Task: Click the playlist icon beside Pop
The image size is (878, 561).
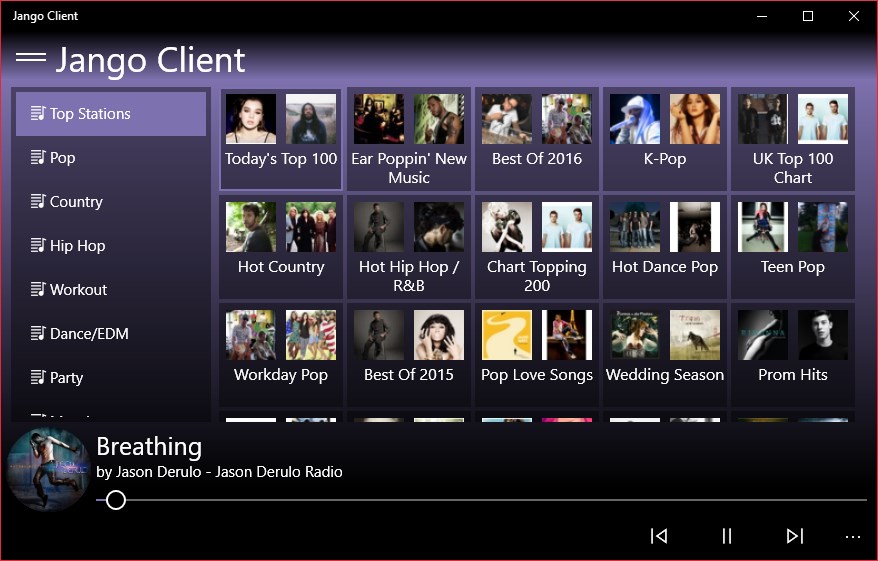Action: coord(38,157)
